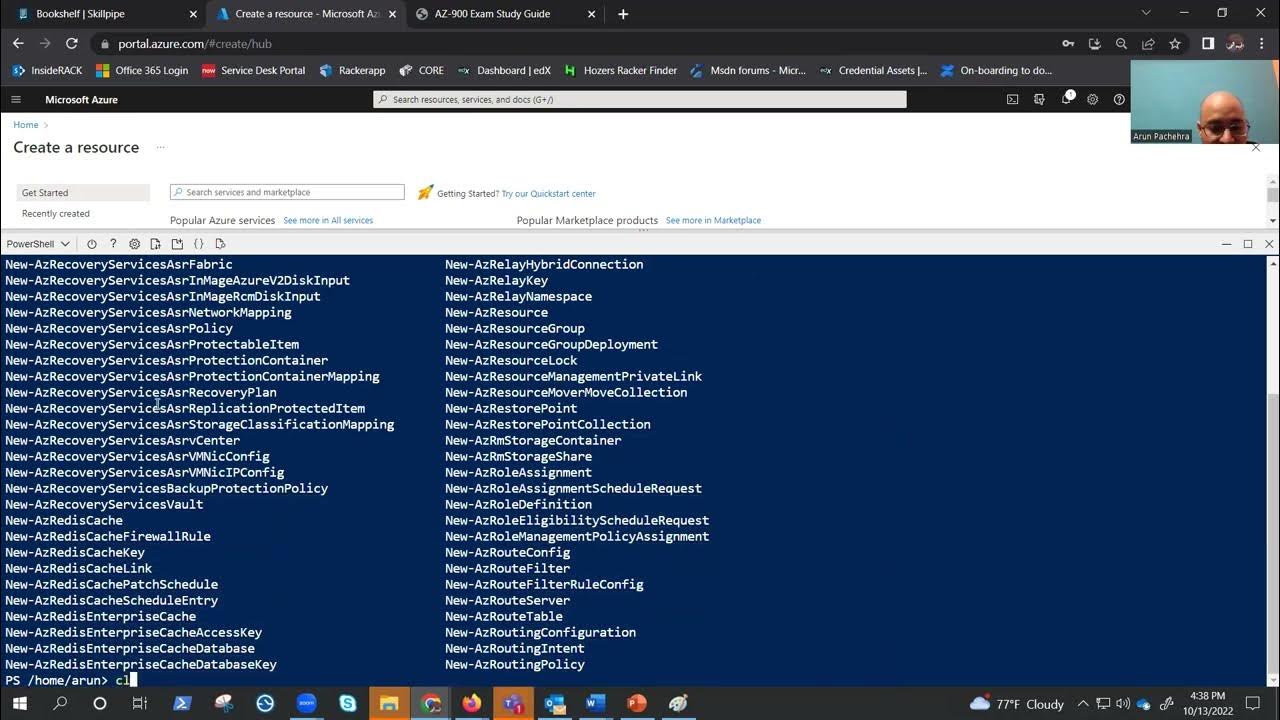
Task: Open Chrome side panel icon
Action: 1208,44
